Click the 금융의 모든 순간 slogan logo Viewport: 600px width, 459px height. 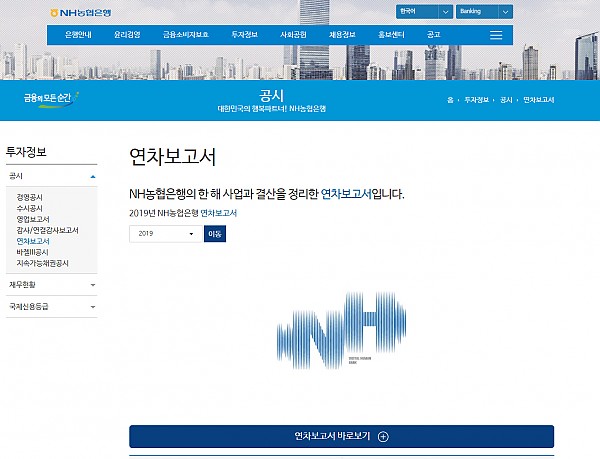51,99
